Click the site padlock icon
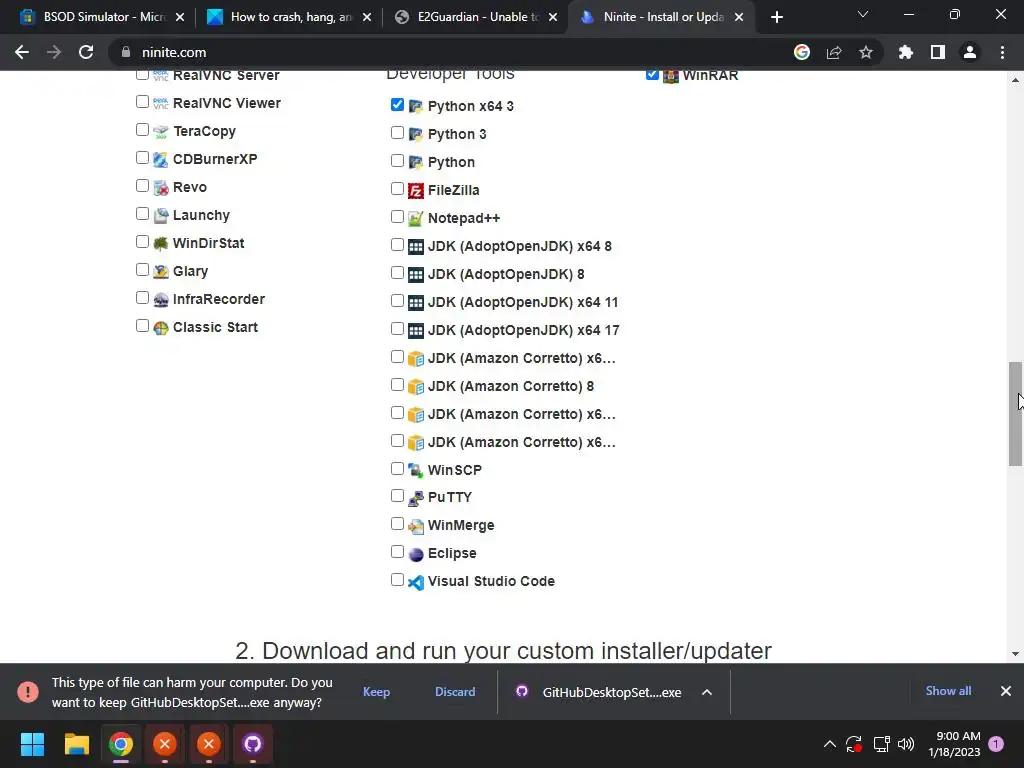 pos(125,52)
